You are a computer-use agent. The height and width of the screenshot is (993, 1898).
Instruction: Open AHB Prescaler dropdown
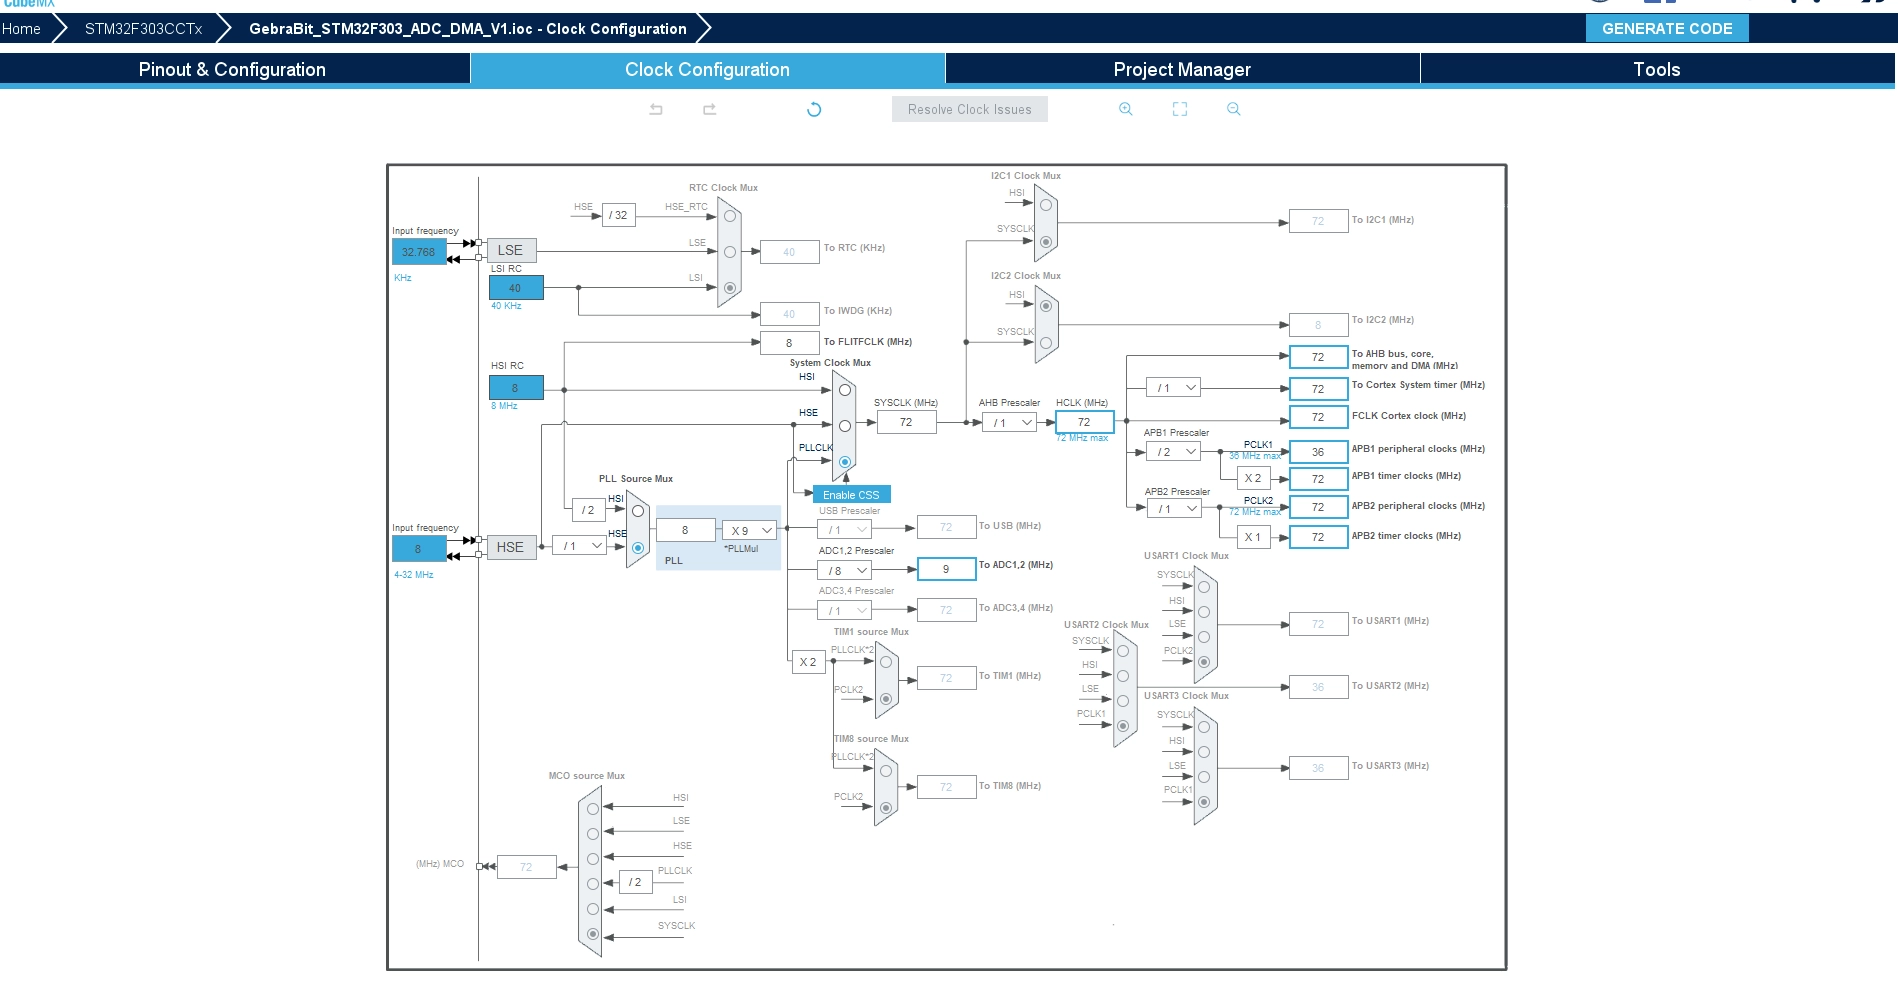coord(1010,423)
